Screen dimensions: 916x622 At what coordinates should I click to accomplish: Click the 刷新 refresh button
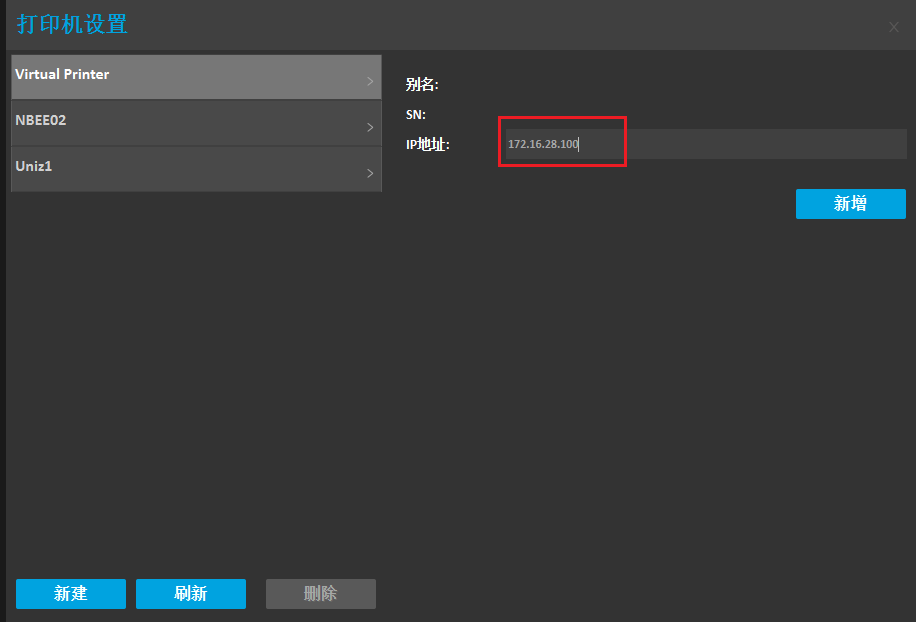click(x=191, y=594)
